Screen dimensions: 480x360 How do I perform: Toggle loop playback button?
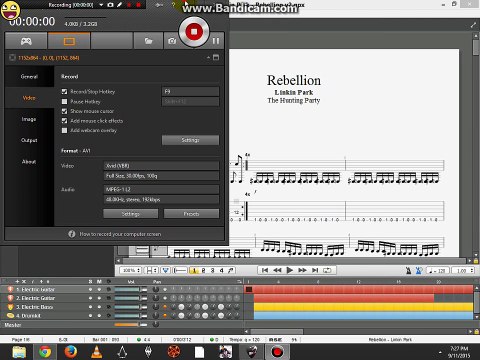(327, 270)
